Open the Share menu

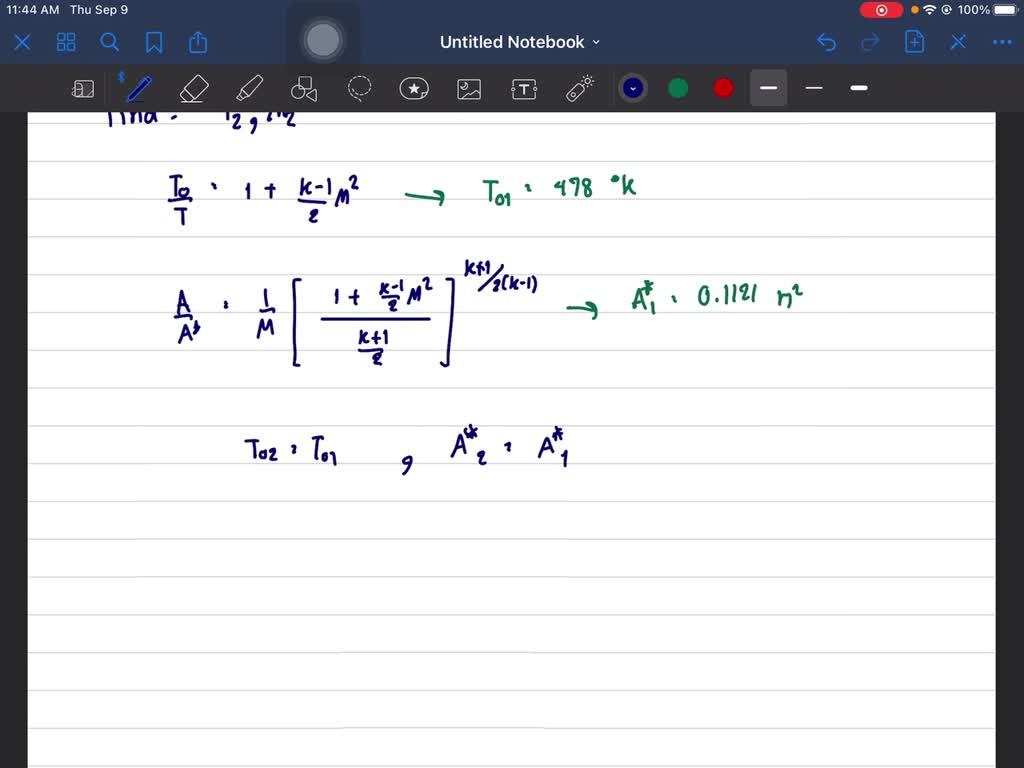click(196, 42)
